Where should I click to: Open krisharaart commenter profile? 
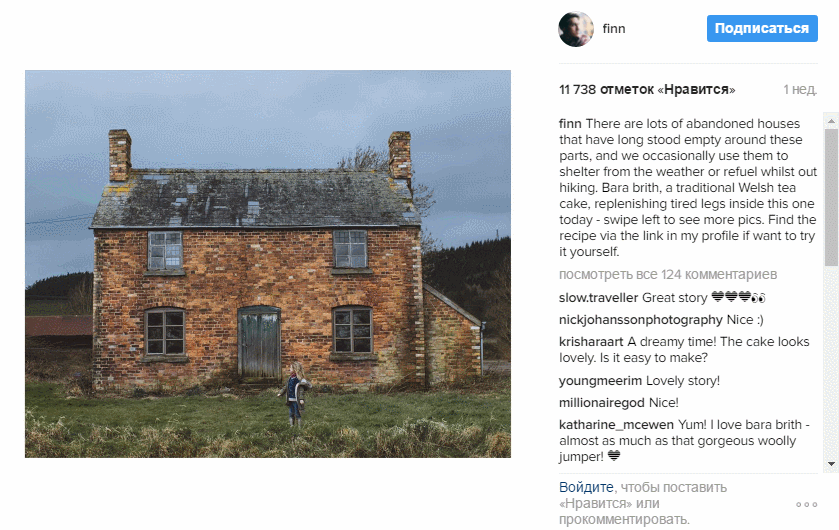591,342
